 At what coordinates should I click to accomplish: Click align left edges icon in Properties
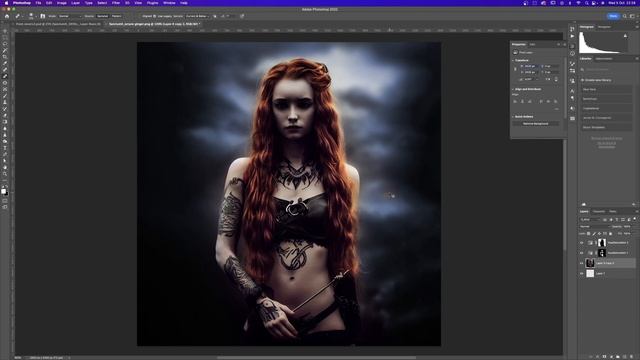point(515,101)
